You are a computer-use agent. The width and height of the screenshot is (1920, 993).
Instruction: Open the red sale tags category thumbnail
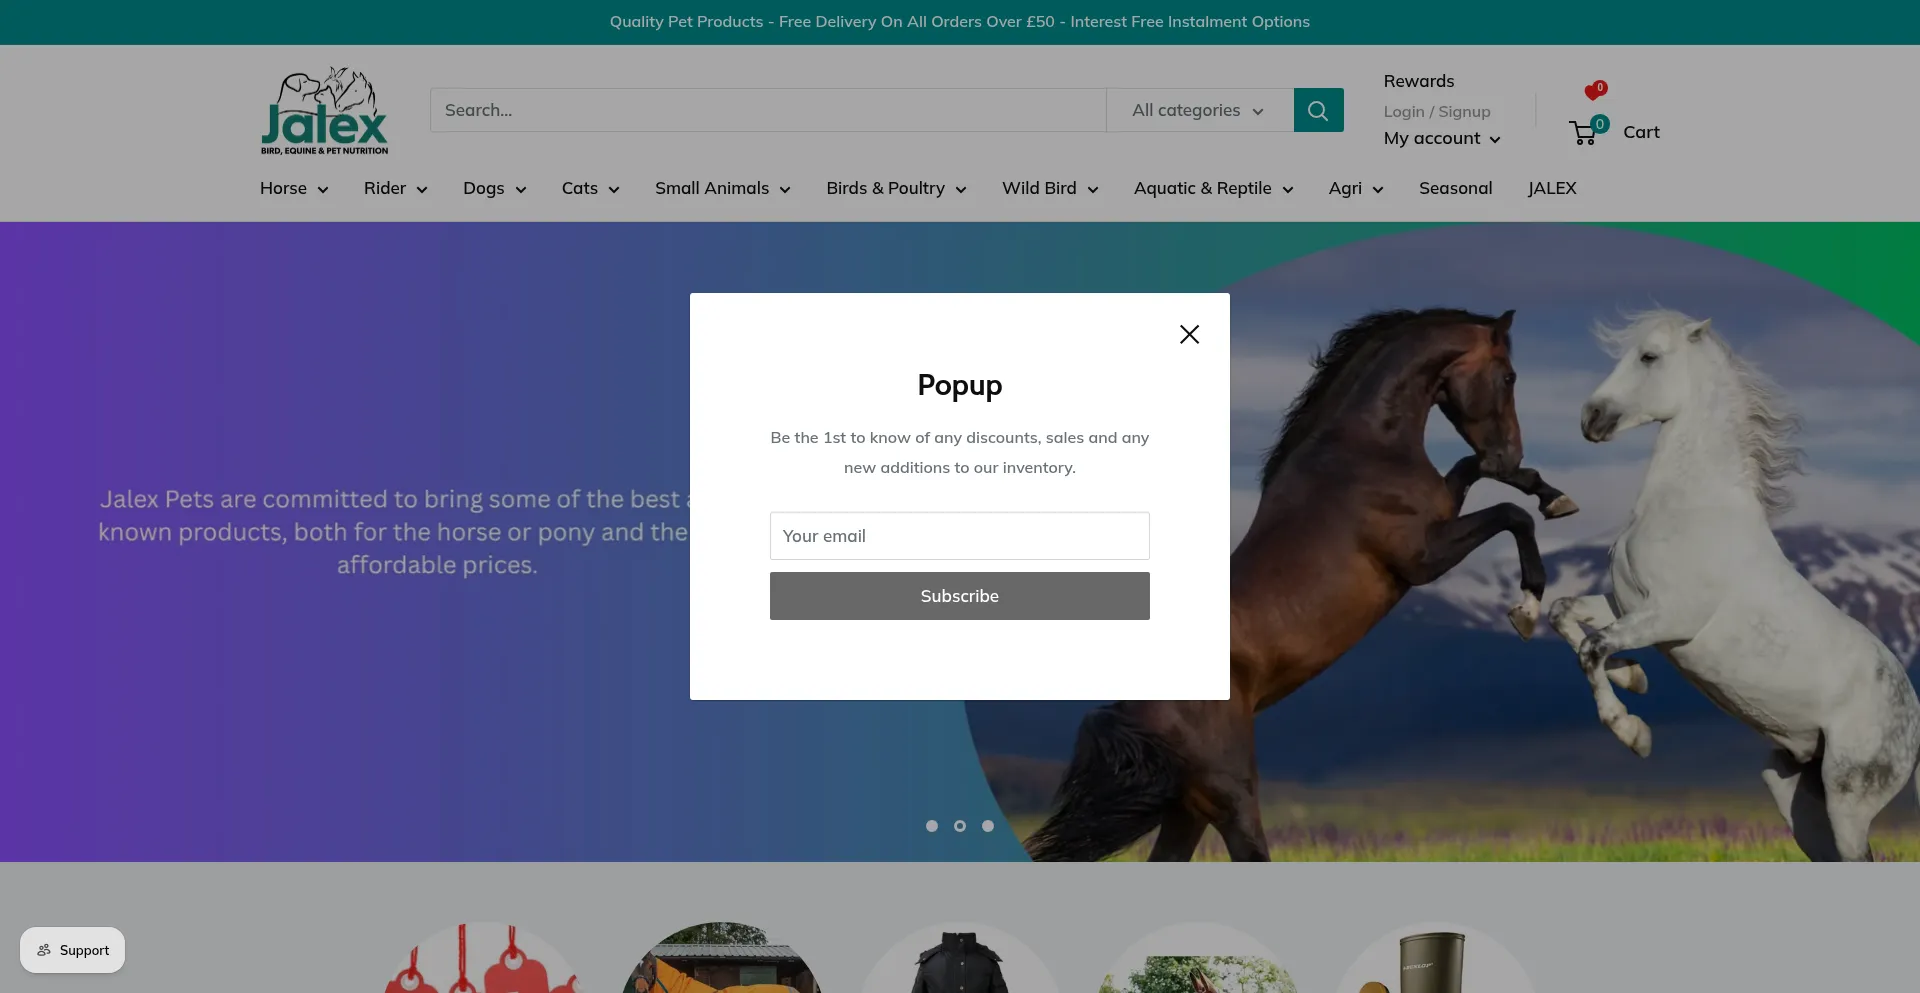tap(484, 958)
